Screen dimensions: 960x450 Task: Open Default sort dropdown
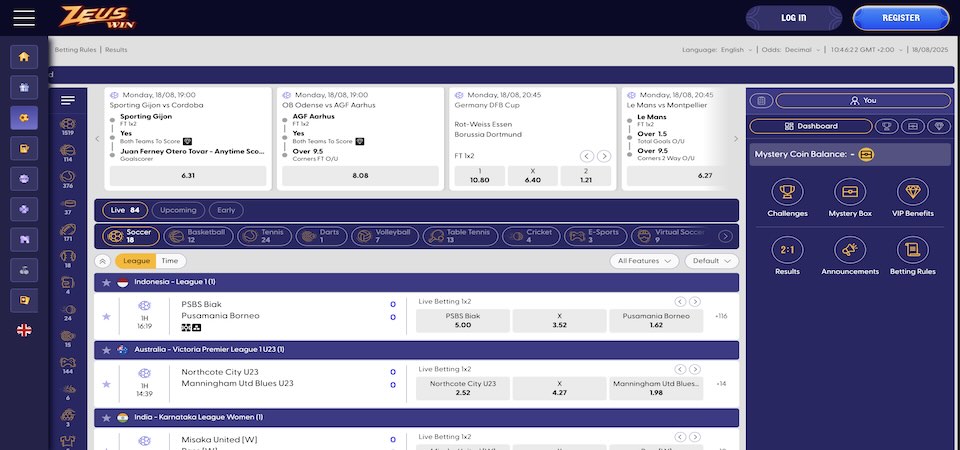(x=711, y=261)
